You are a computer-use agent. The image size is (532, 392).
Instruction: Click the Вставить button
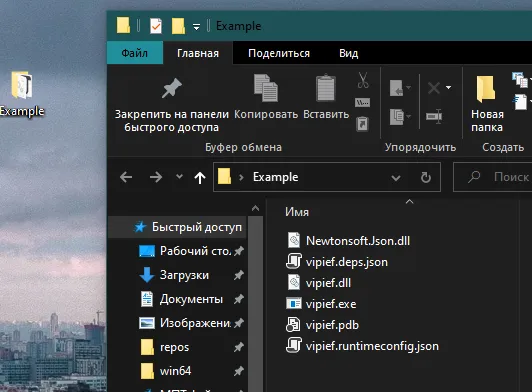pyautogui.click(x=326, y=97)
